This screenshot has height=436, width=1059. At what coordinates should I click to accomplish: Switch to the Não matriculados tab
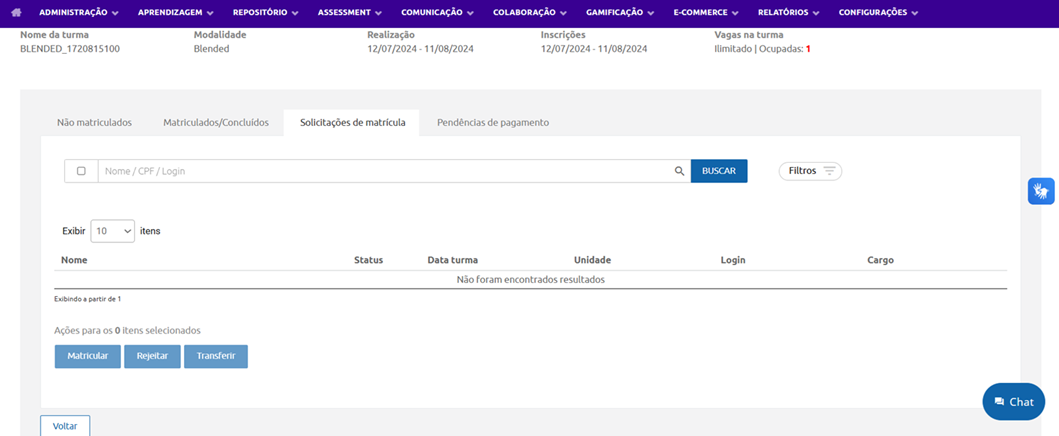94,123
